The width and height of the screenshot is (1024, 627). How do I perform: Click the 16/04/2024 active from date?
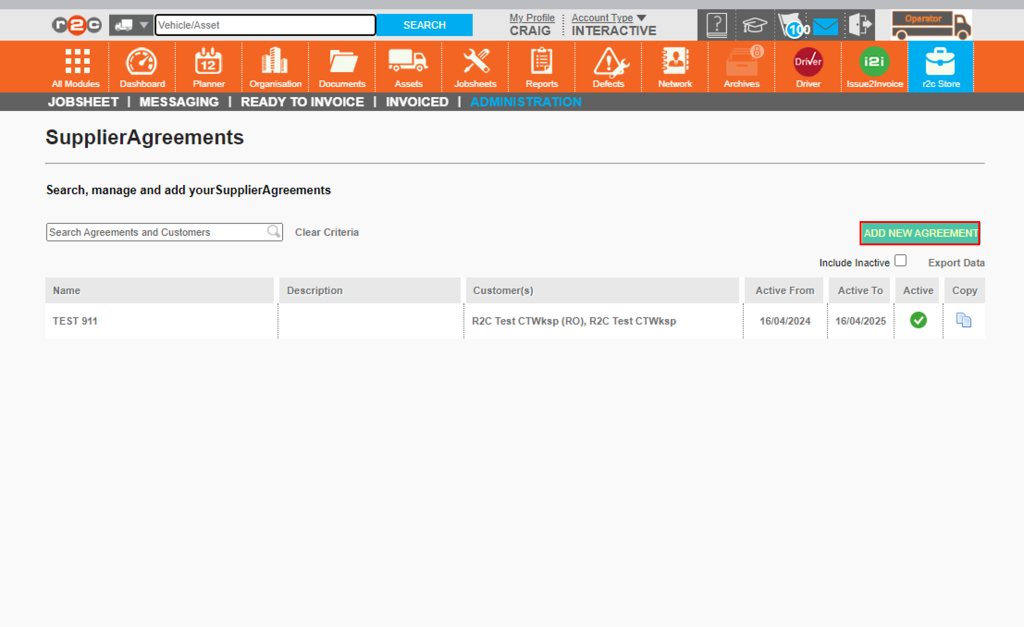pyautogui.click(x=785, y=321)
